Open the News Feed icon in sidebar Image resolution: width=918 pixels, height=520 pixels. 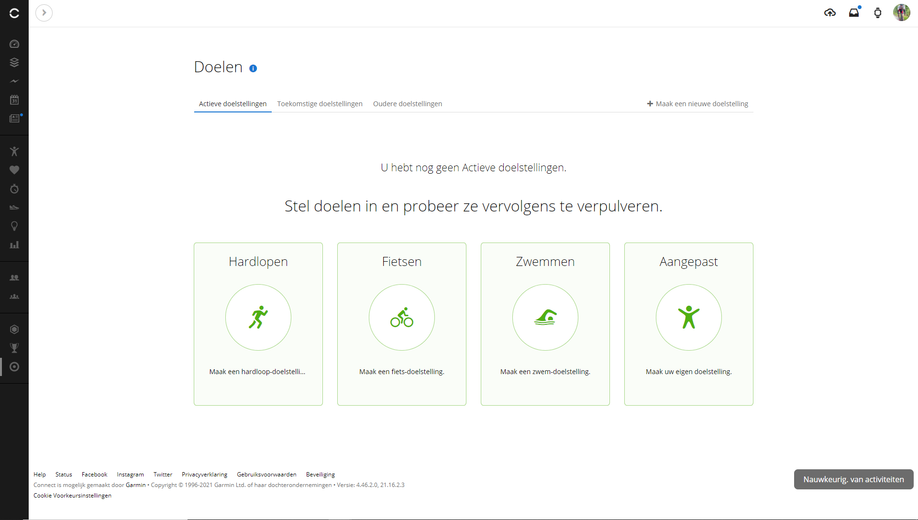(15, 118)
